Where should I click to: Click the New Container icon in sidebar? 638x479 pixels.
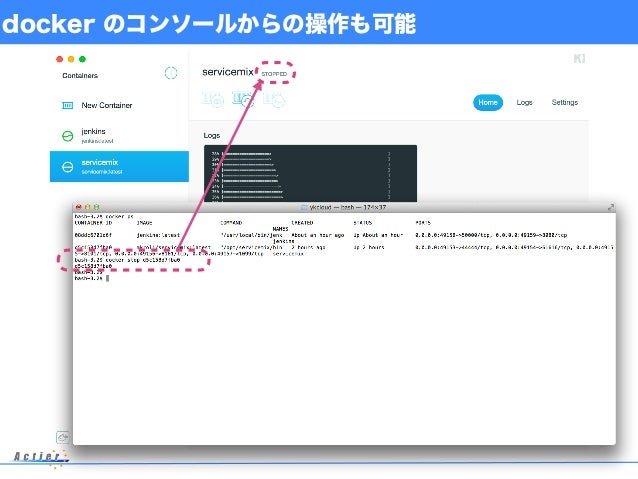pyautogui.click(x=68, y=105)
